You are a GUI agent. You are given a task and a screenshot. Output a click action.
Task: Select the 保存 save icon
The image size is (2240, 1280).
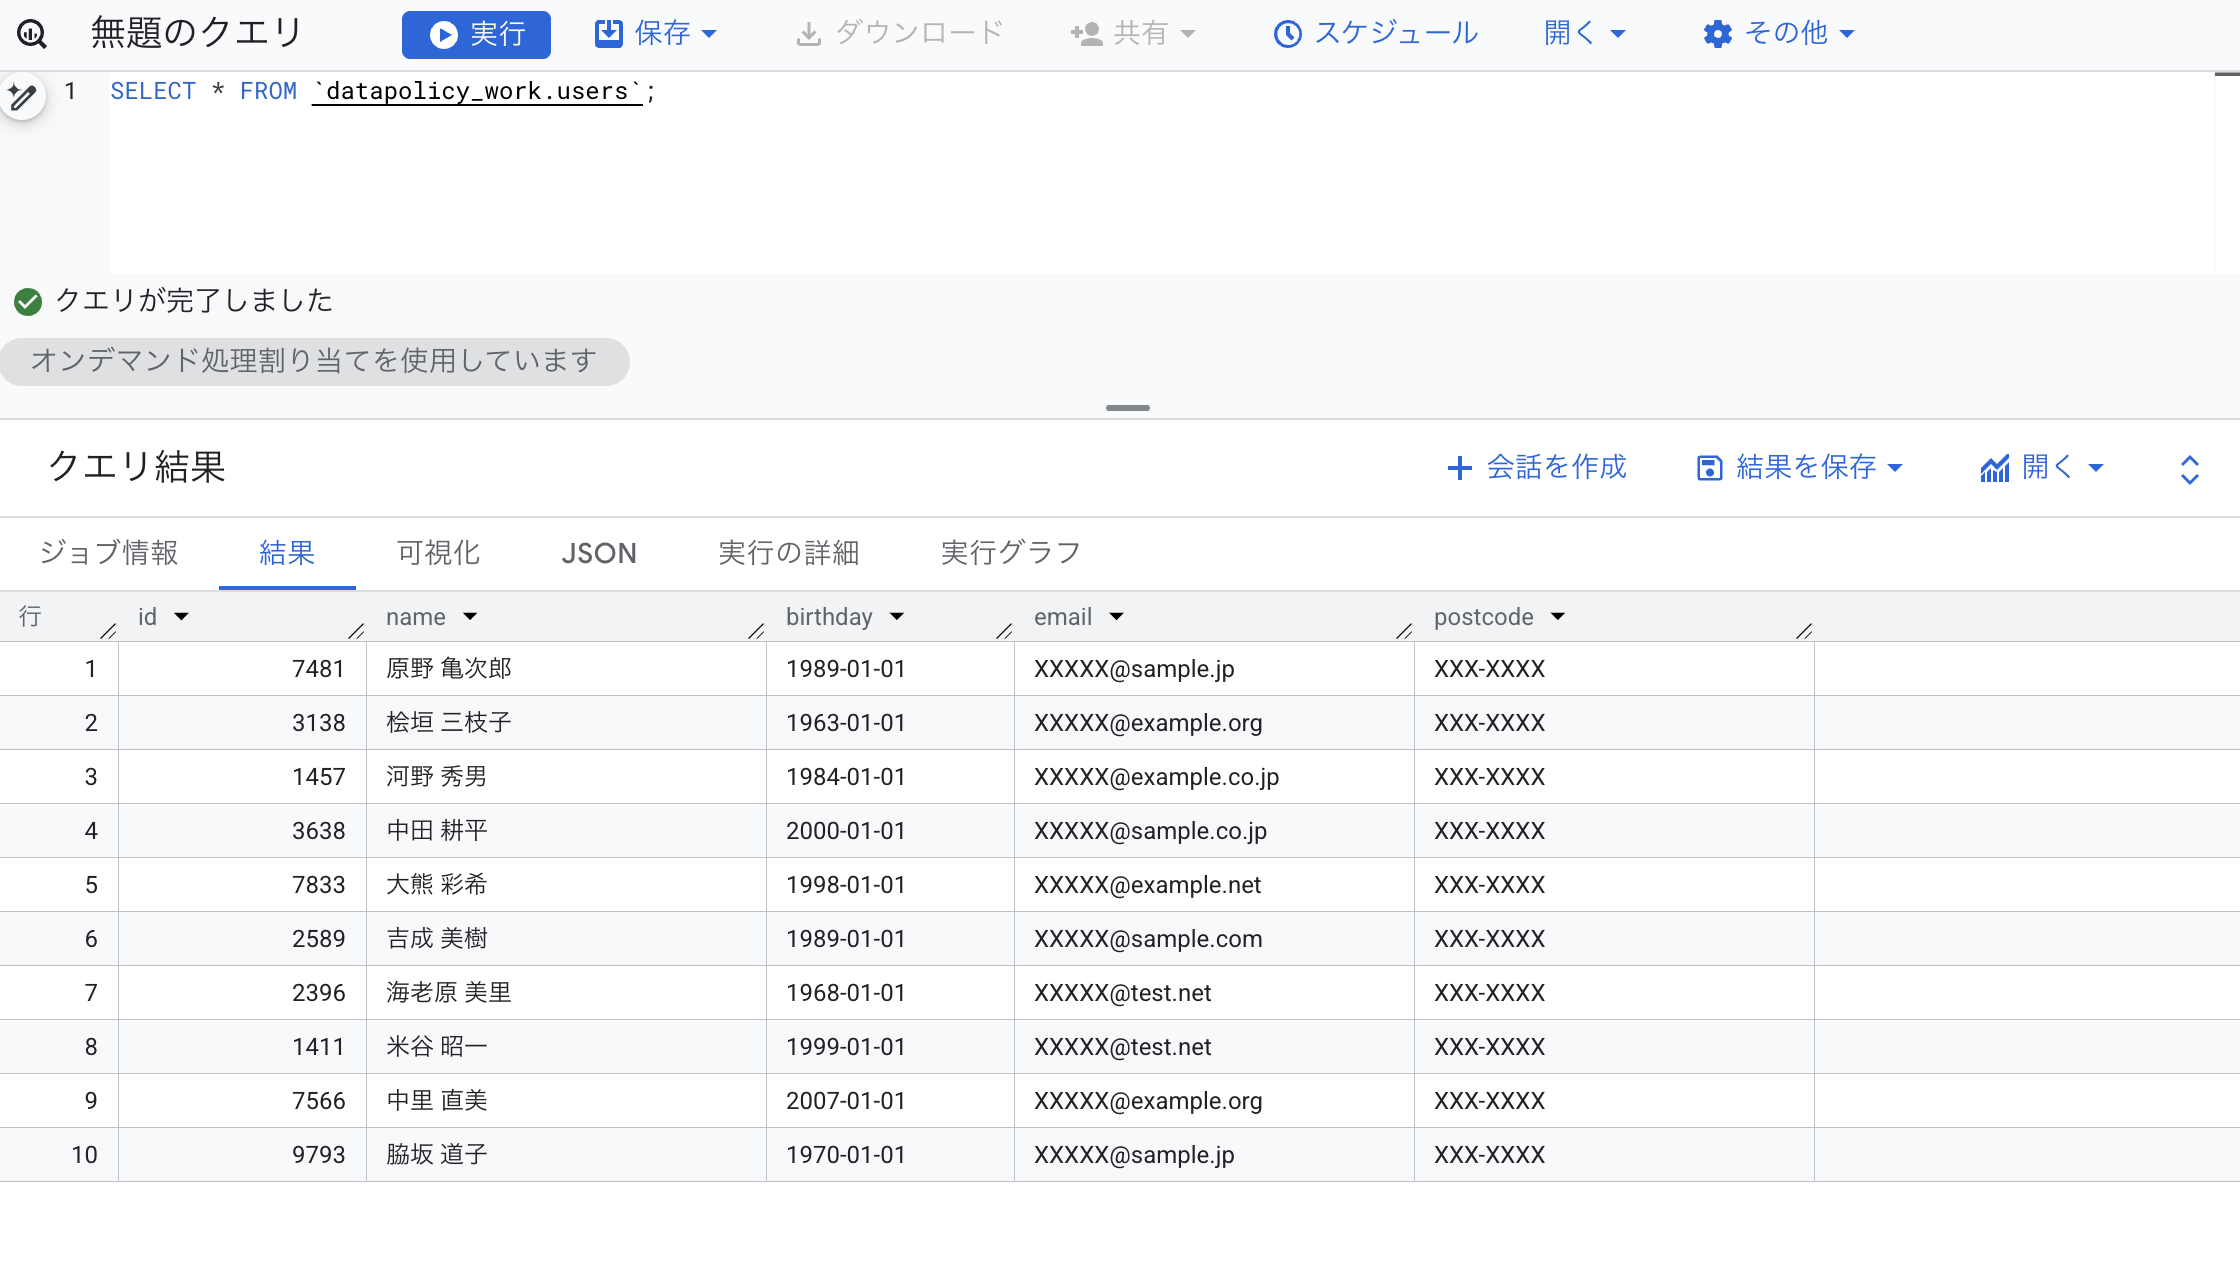coord(609,33)
